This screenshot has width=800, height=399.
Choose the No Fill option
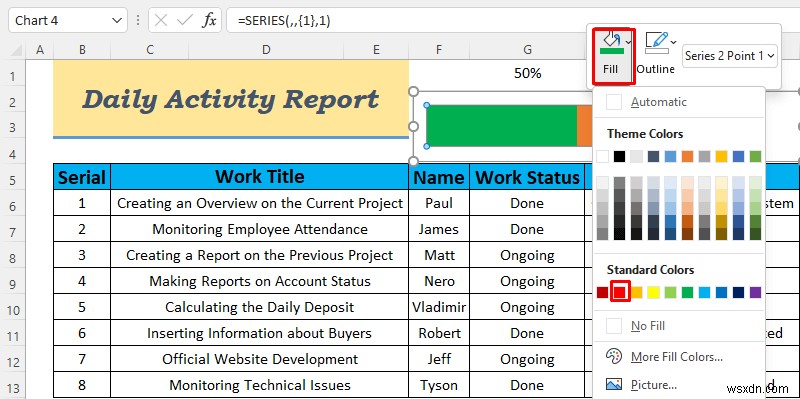(679, 326)
